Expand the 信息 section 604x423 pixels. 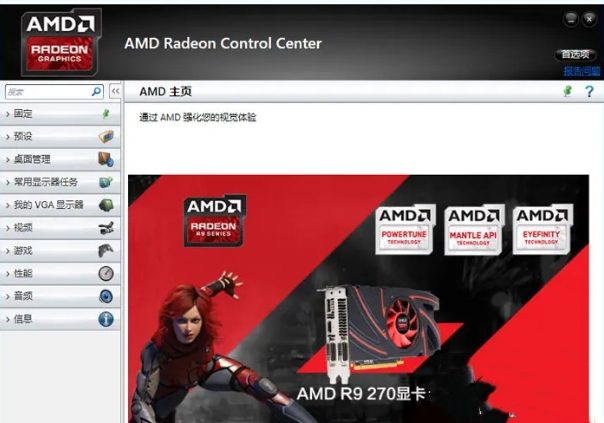pyautogui.click(x=61, y=319)
